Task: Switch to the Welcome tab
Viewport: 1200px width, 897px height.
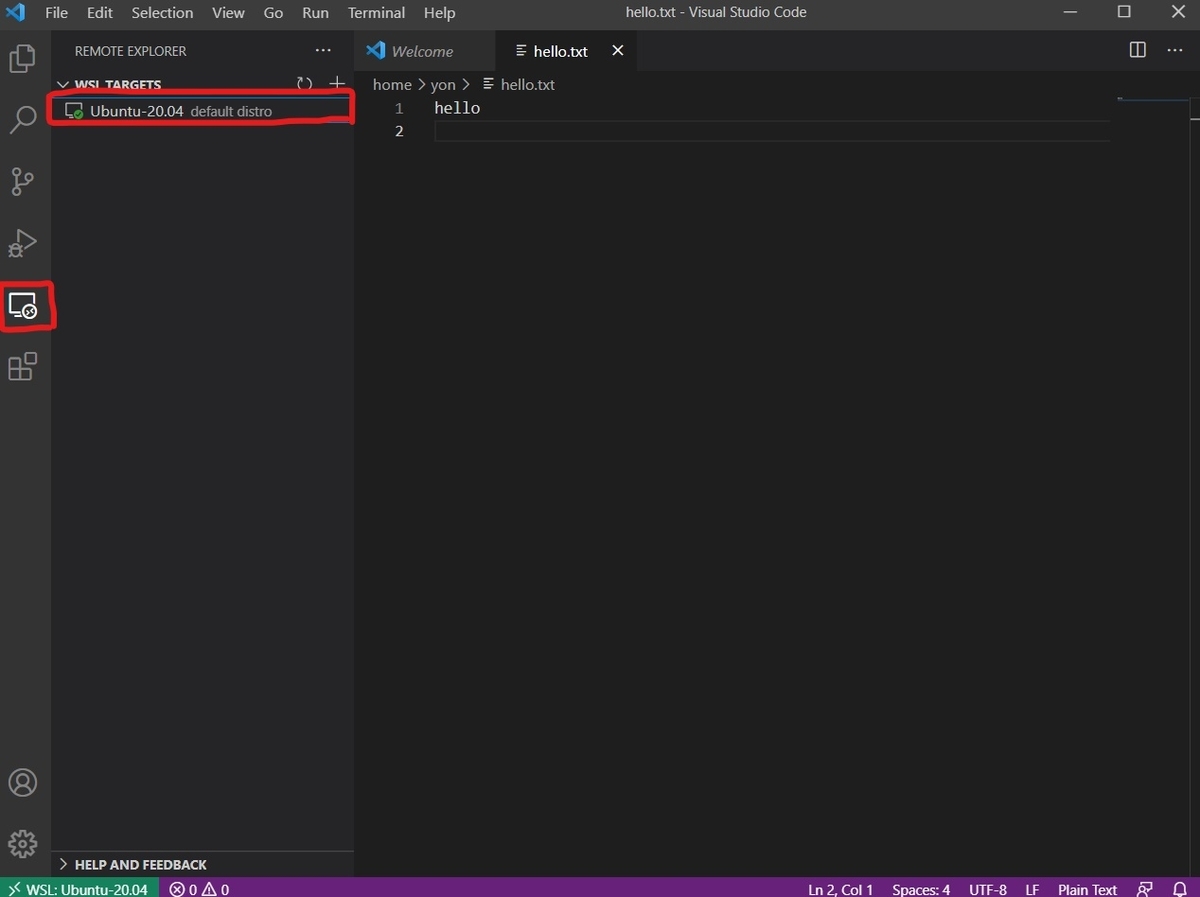Action: pyautogui.click(x=424, y=51)
